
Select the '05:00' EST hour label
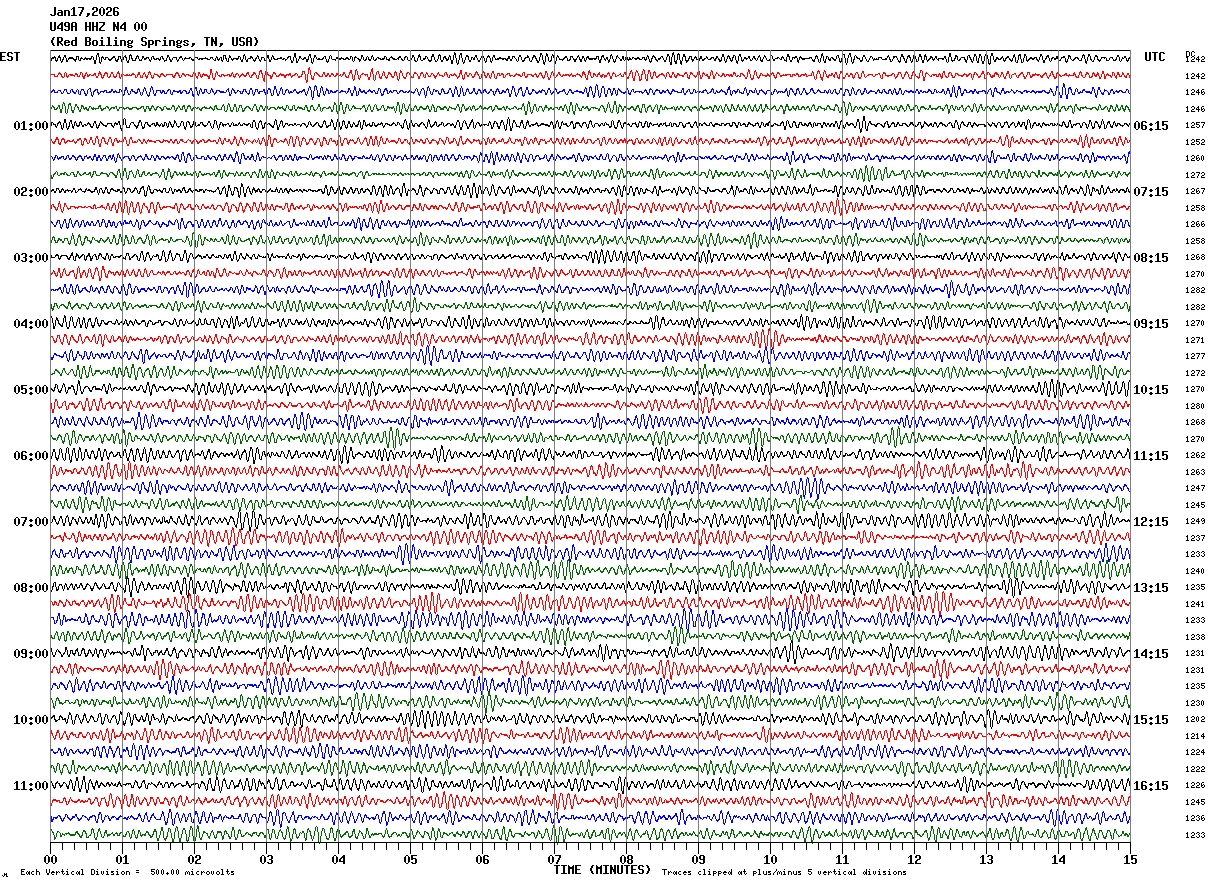(31, 390)
